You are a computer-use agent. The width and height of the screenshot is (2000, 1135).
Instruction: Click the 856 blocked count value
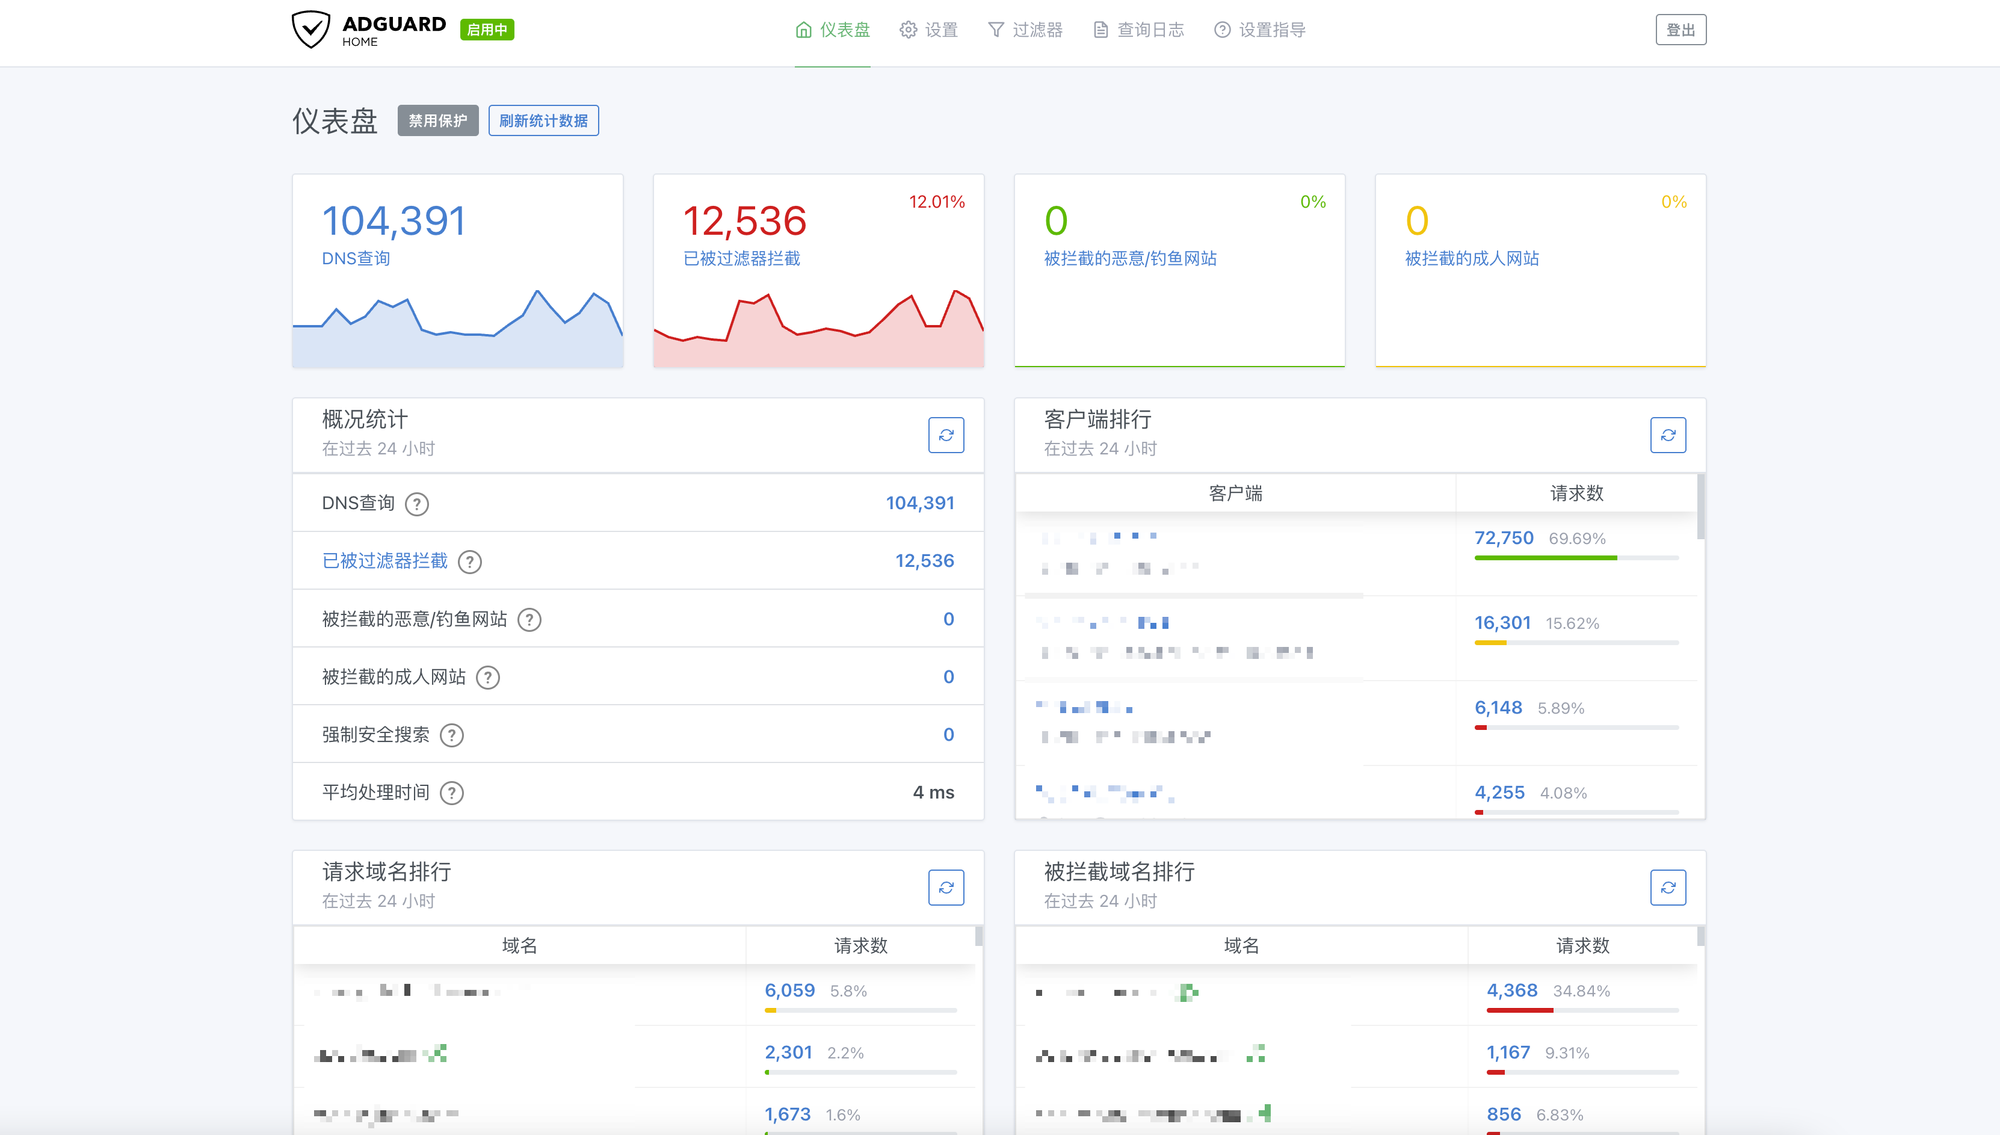(x=1504, y=1114)
